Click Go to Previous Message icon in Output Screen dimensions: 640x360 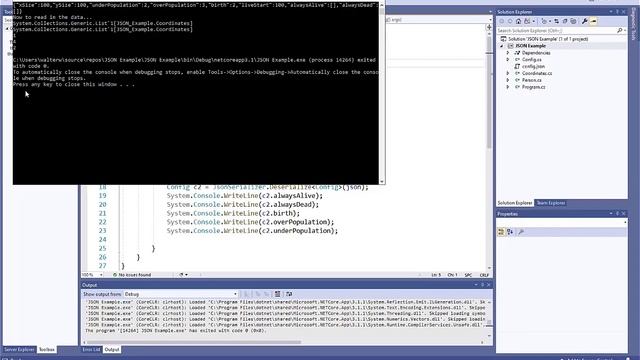click(257, 294)
